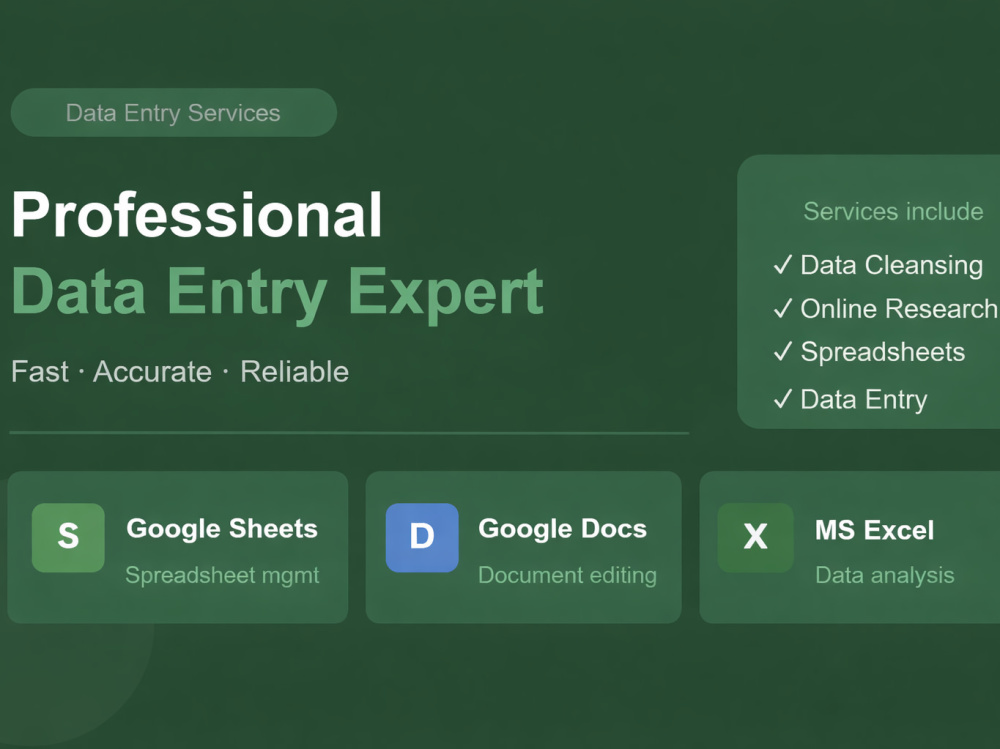Click the checkmark beside Data Entry
This screenshot has width=1000, height=749.
pyautogui.click(x=783, y=399)
